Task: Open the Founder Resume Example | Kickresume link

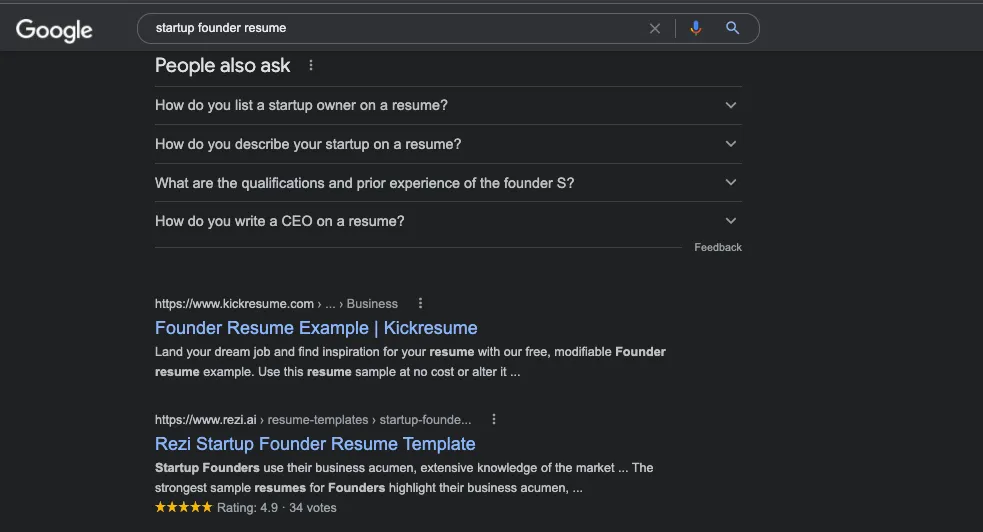Action: [x=316, y=328]
